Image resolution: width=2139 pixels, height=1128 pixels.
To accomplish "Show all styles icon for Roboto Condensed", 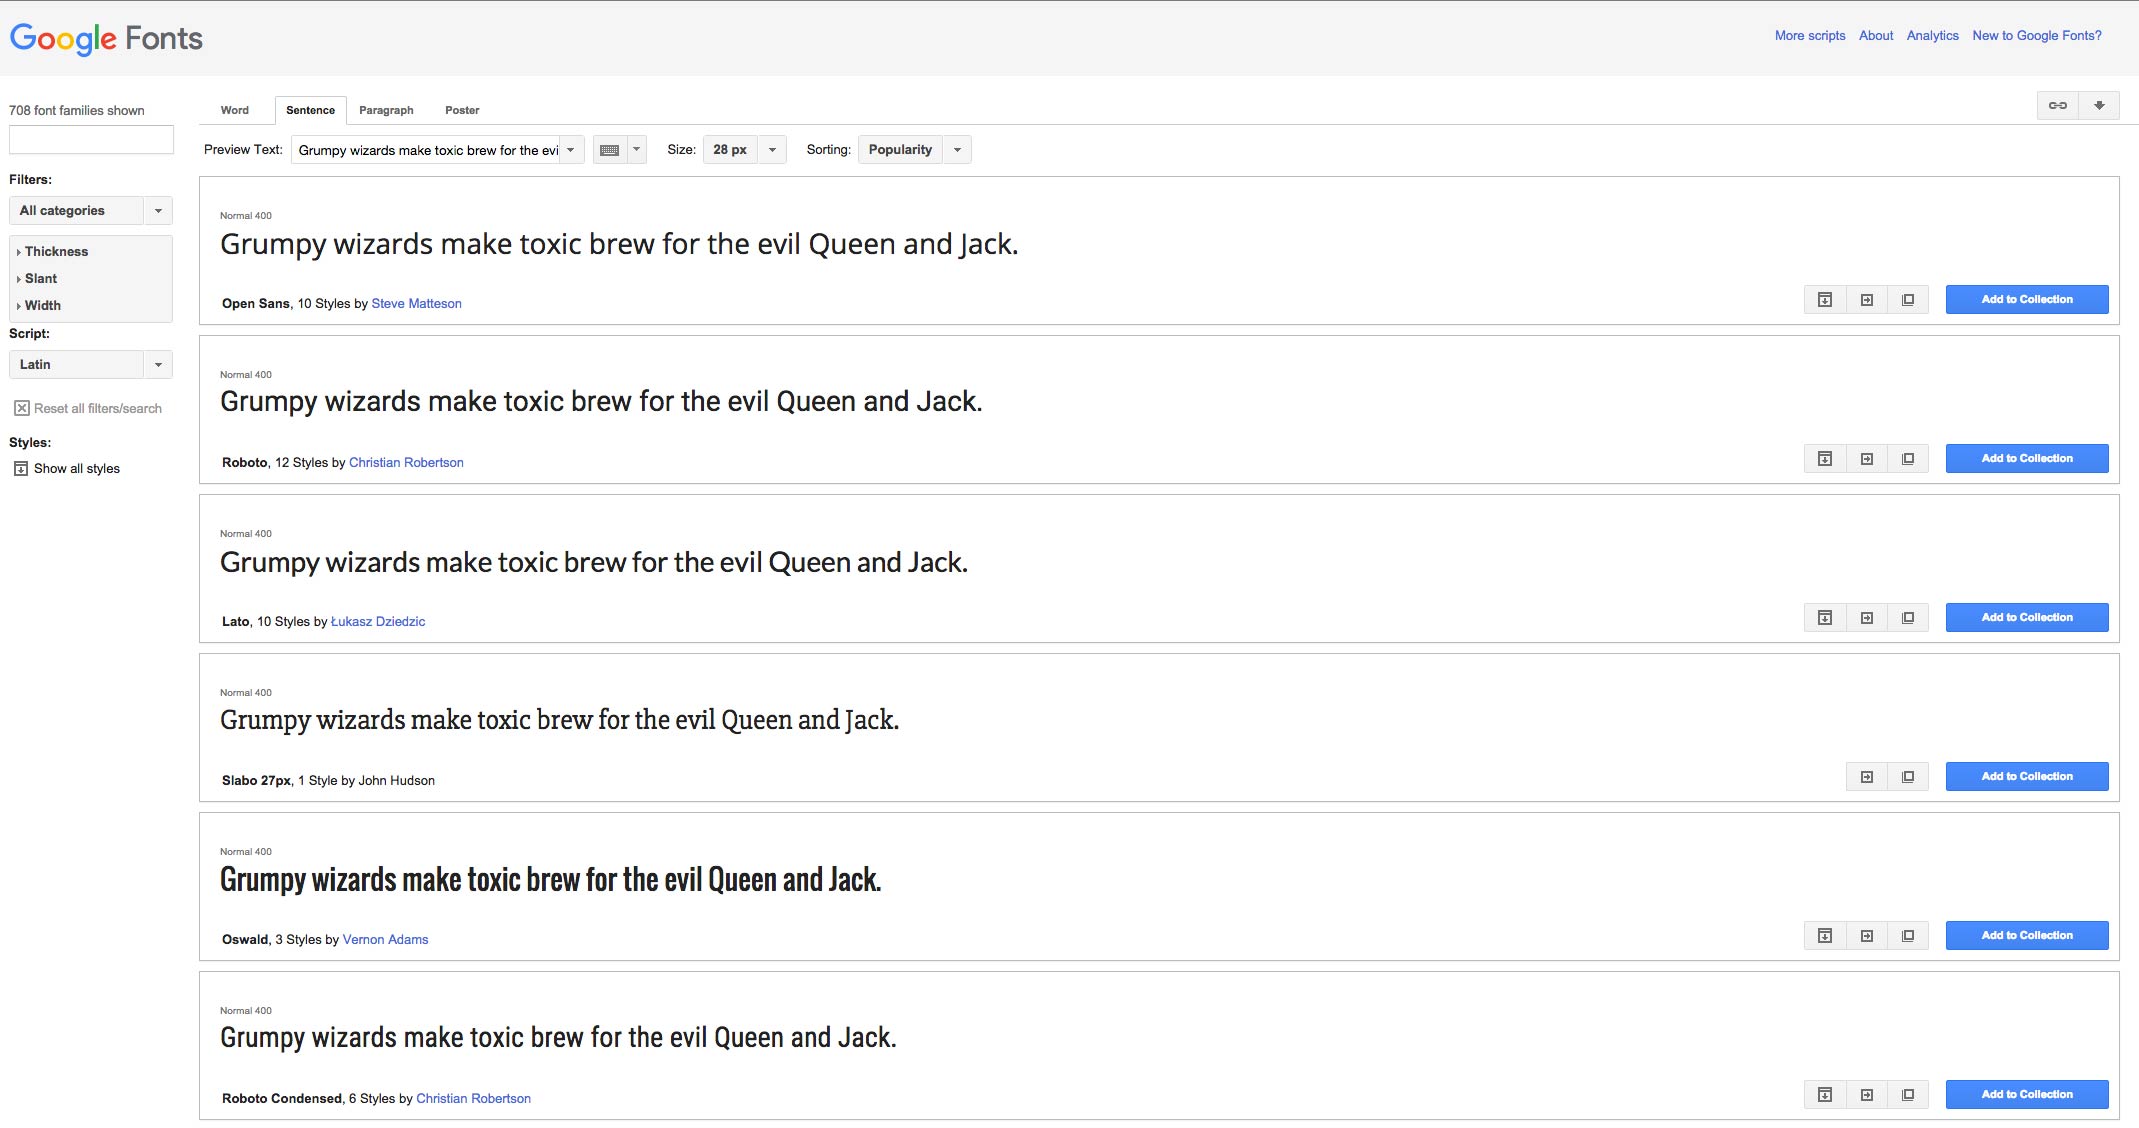I will point(1825,1095).
